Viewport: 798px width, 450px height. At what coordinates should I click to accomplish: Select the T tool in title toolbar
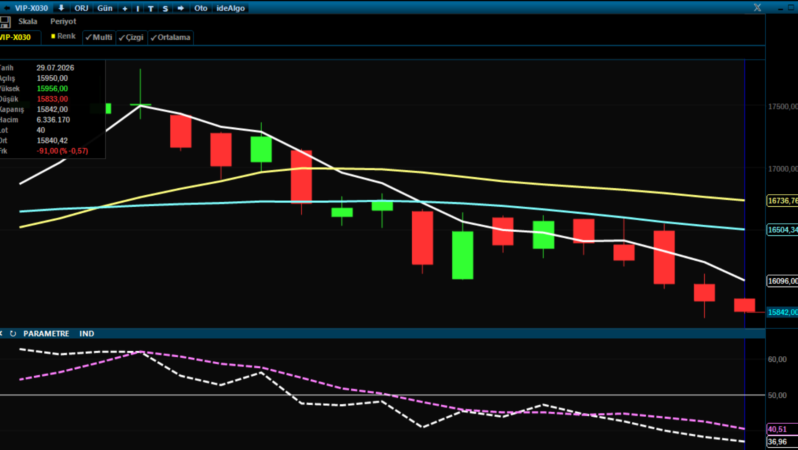pos(151,9)
